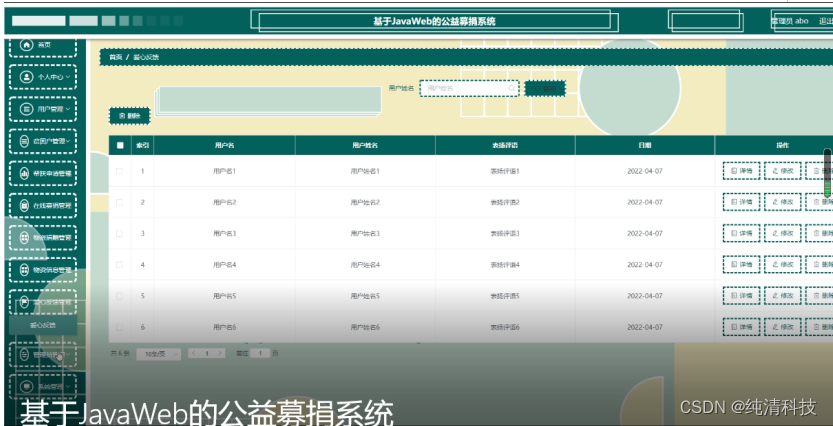Click the magnifier icon inside 用户姓名 search box
This screenshot has height=426, width=833.
click(x=512, y=88)
